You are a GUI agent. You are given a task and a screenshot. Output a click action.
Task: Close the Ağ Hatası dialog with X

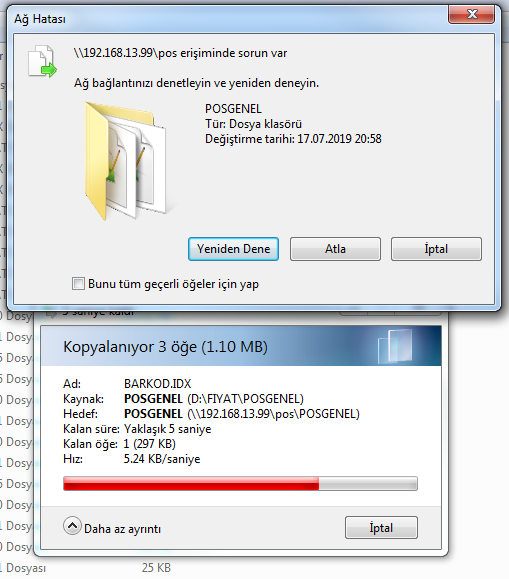(471, 15)
